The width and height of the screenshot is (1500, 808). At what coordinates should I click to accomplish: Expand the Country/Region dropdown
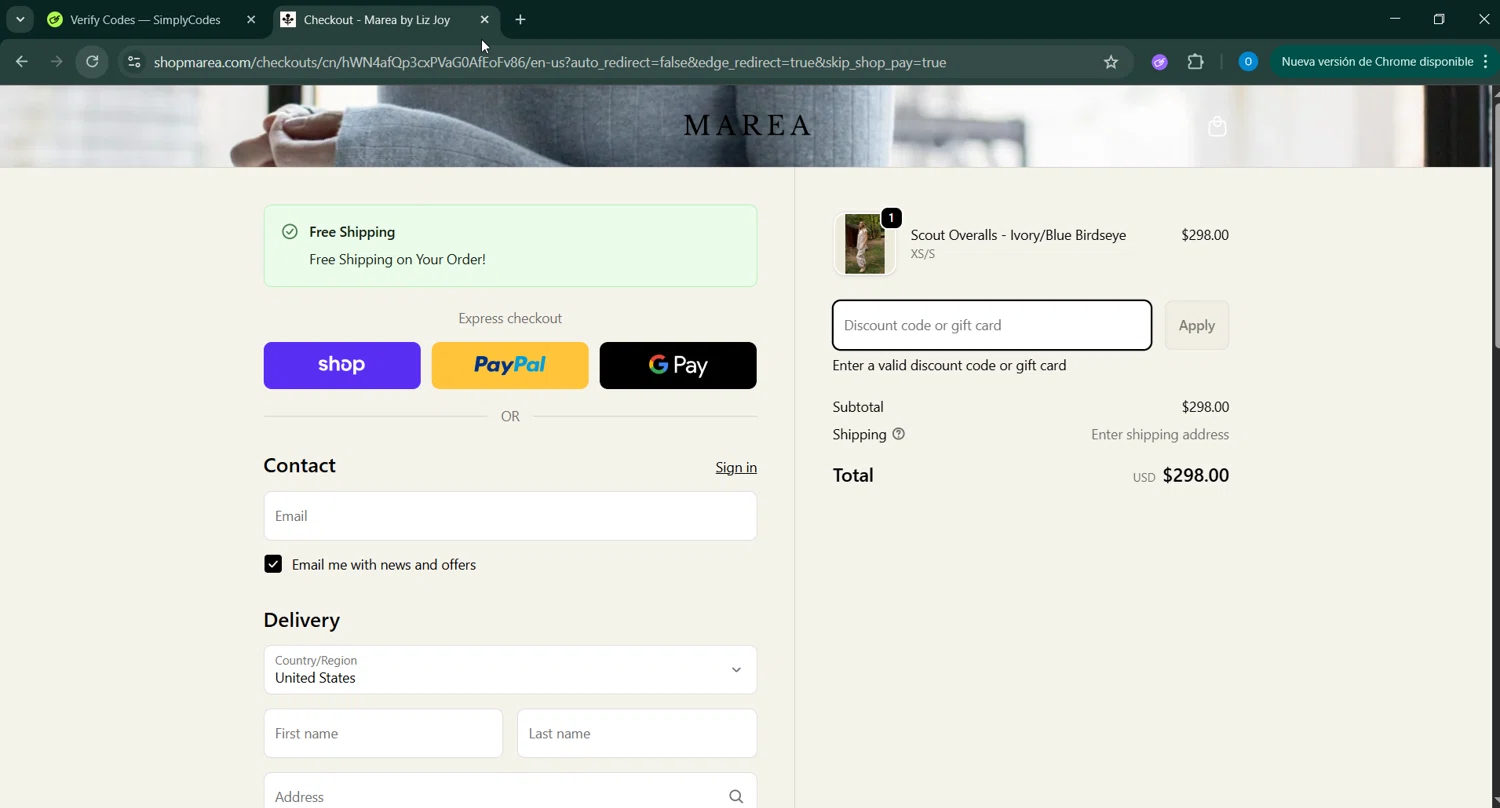pyautogui.click(x=510, y=670)
